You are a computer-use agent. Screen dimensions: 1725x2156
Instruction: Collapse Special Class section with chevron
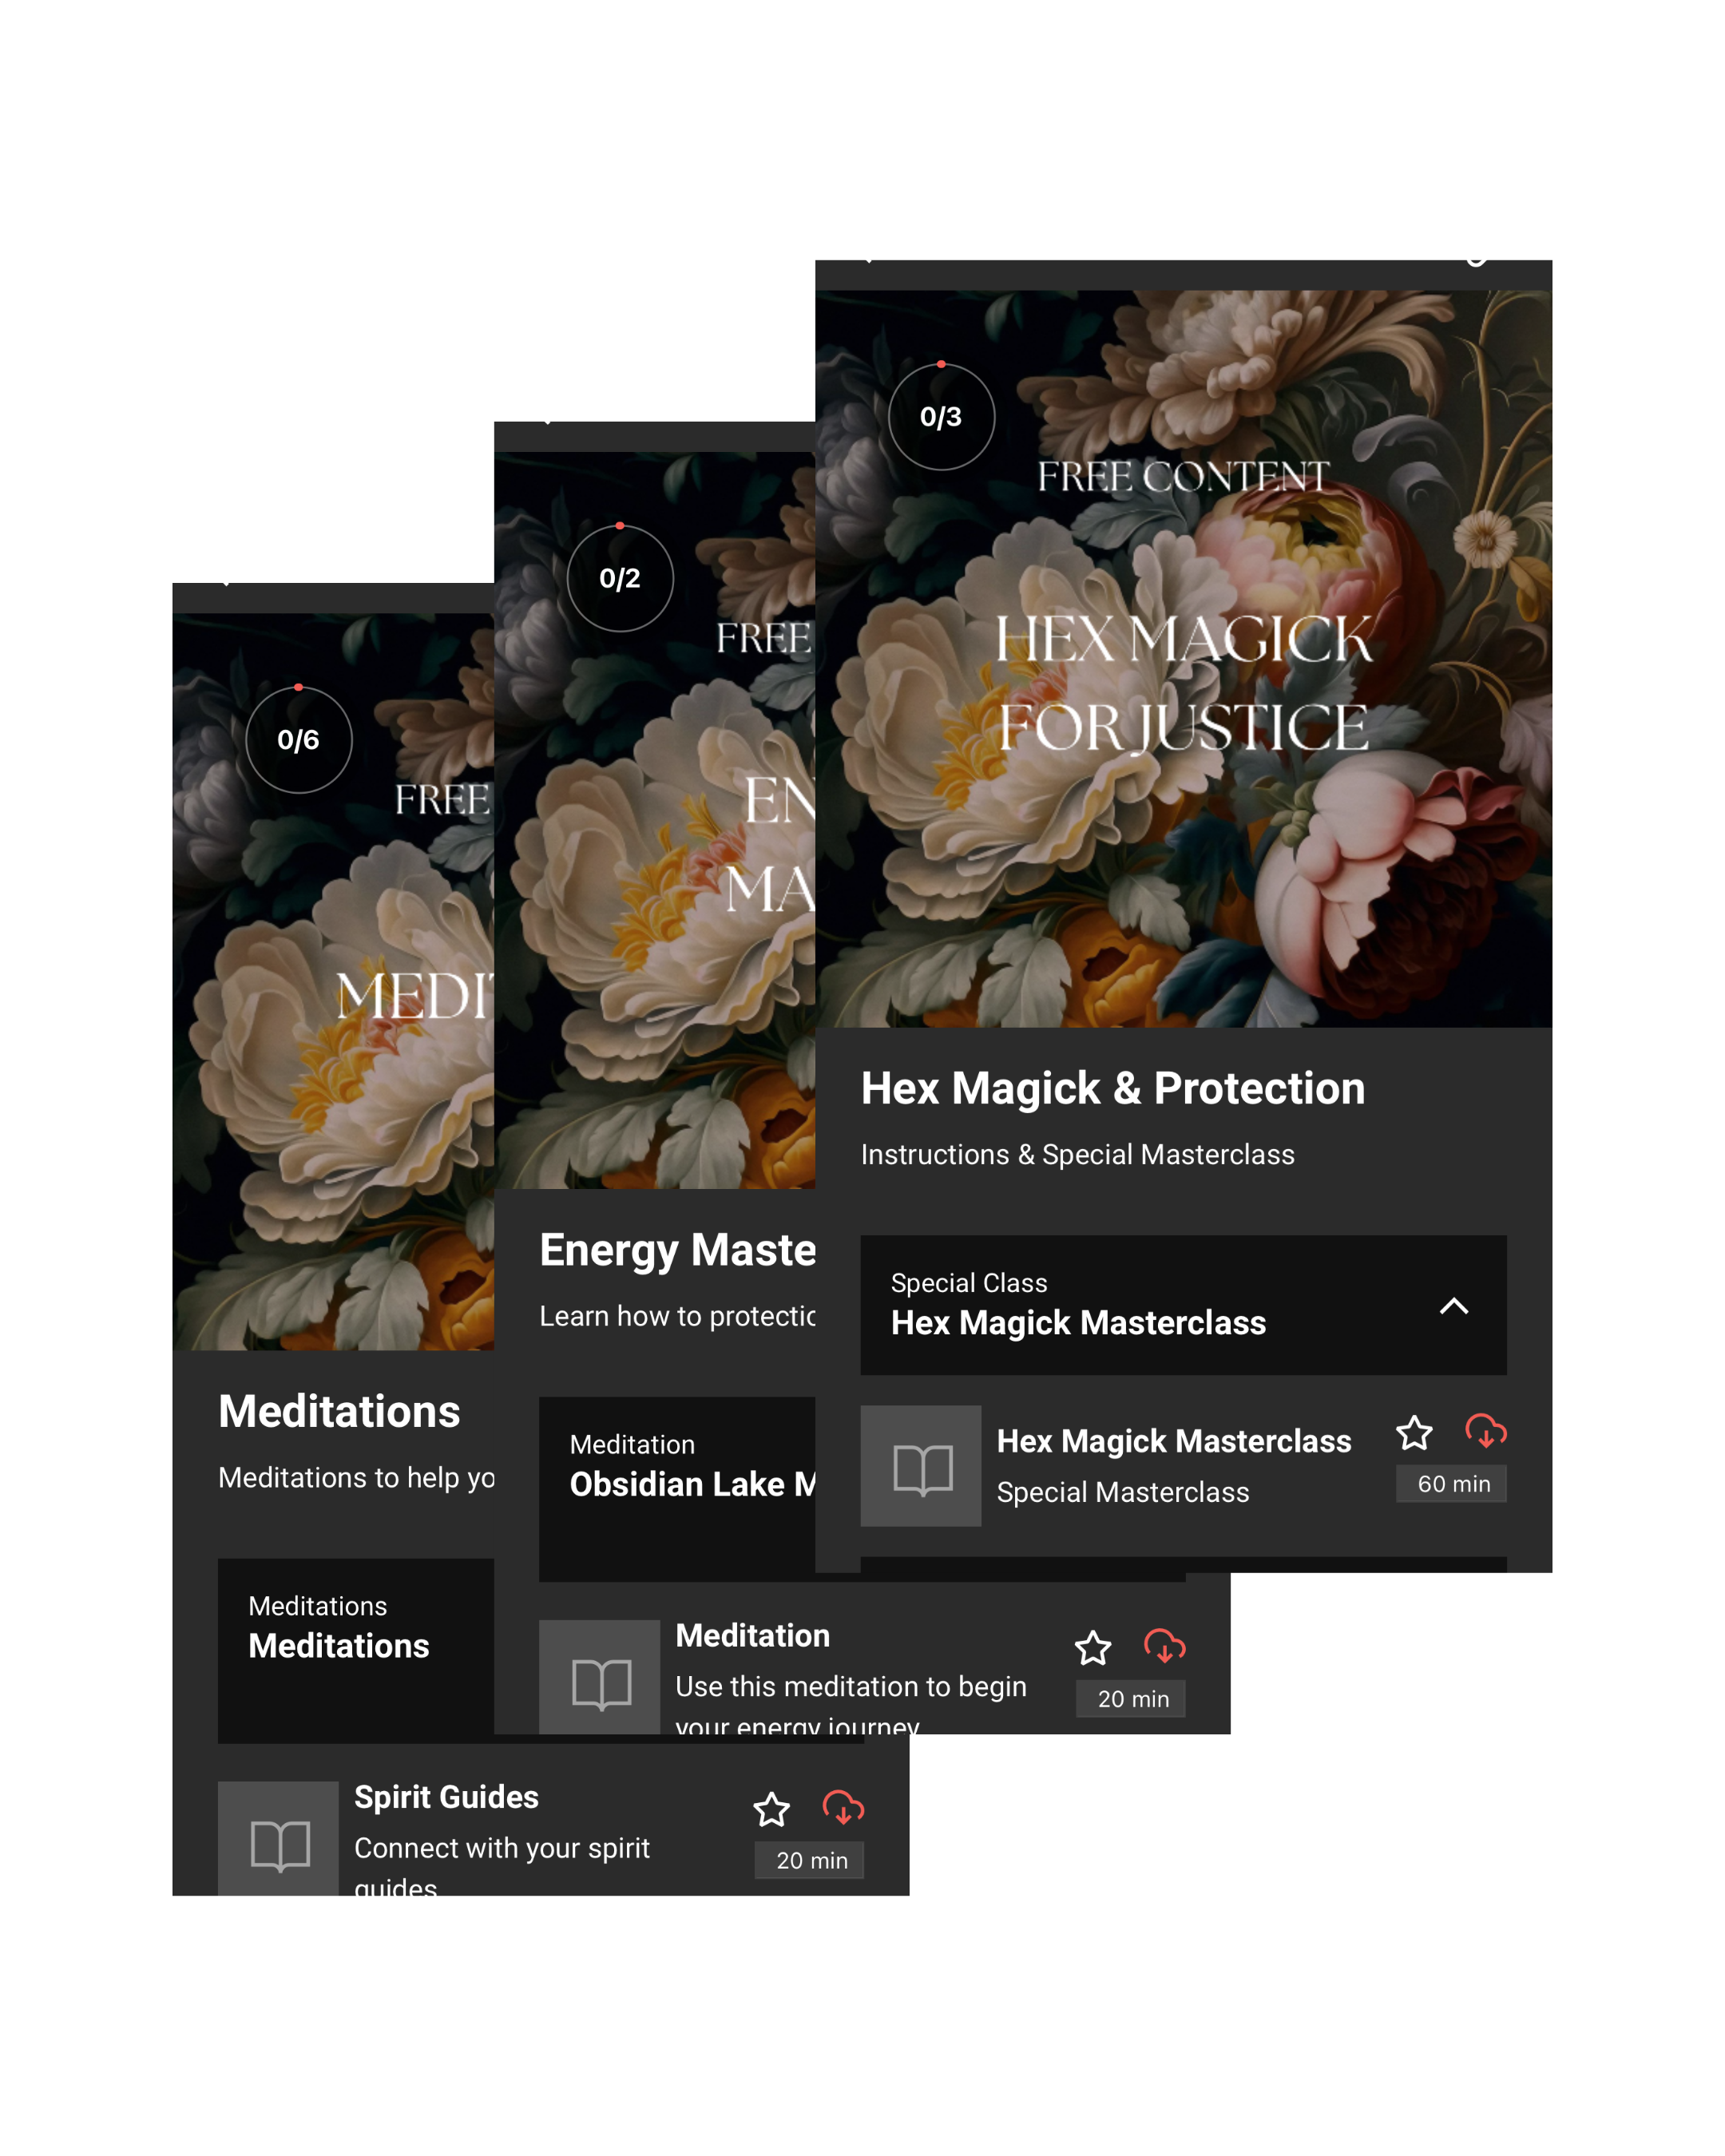1453,1306
